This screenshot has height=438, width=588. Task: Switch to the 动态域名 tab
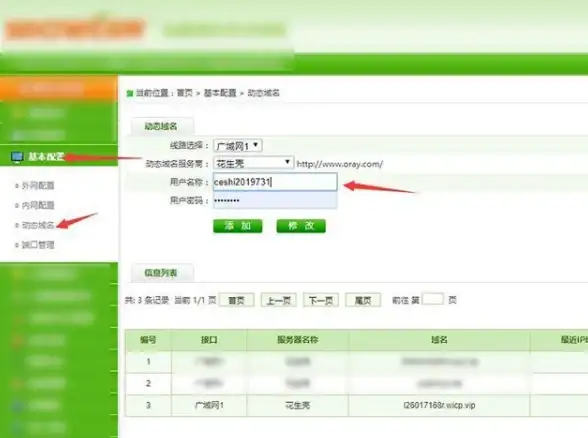coord(162,126)
